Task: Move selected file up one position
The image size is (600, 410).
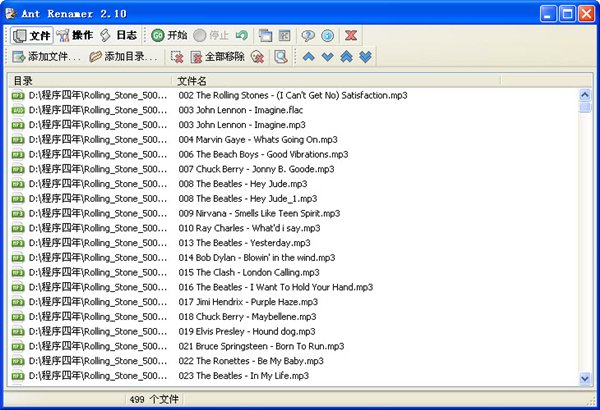Action: [308, 57]
